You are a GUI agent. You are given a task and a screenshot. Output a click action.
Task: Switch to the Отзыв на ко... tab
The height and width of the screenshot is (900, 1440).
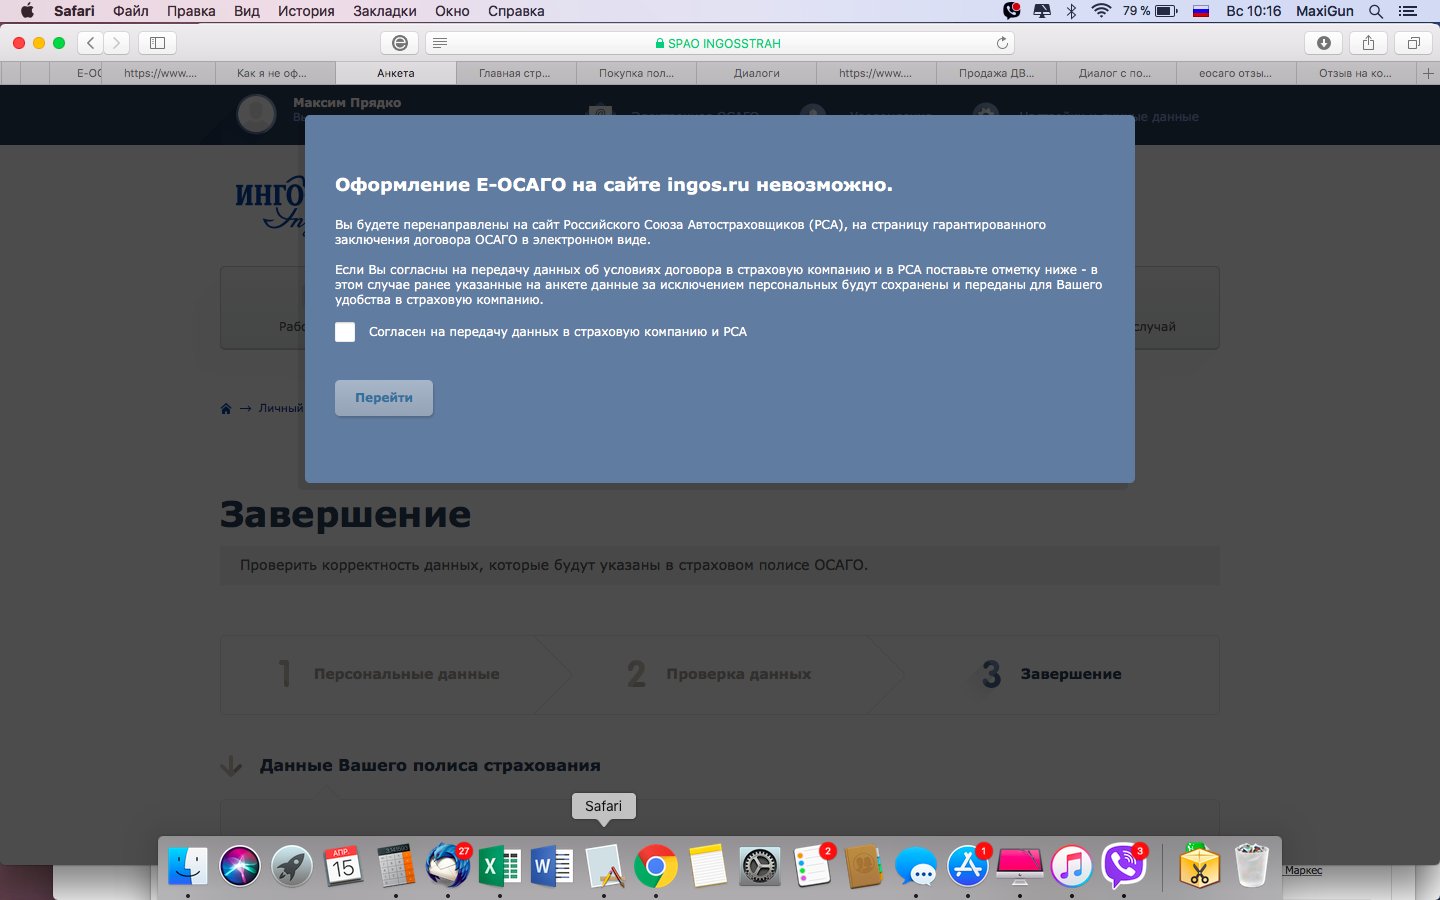coord(1356,73)
